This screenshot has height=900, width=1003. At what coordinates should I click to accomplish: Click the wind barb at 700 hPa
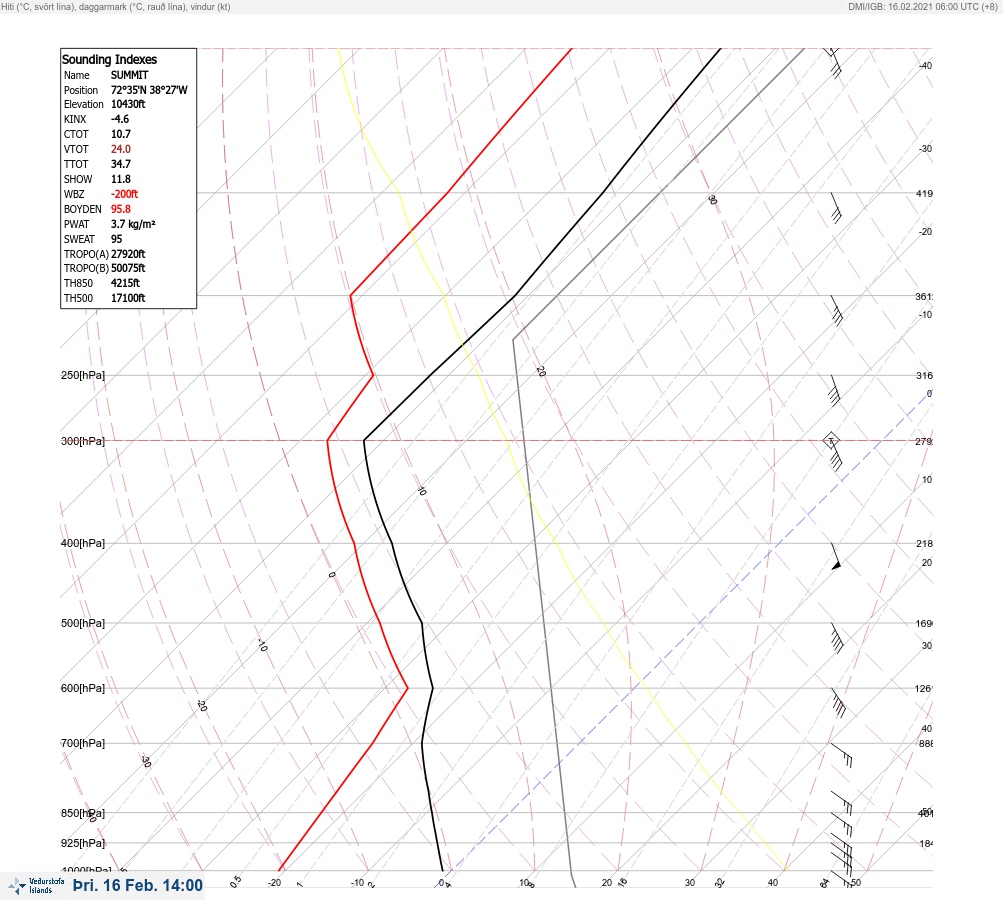point(841,755)
